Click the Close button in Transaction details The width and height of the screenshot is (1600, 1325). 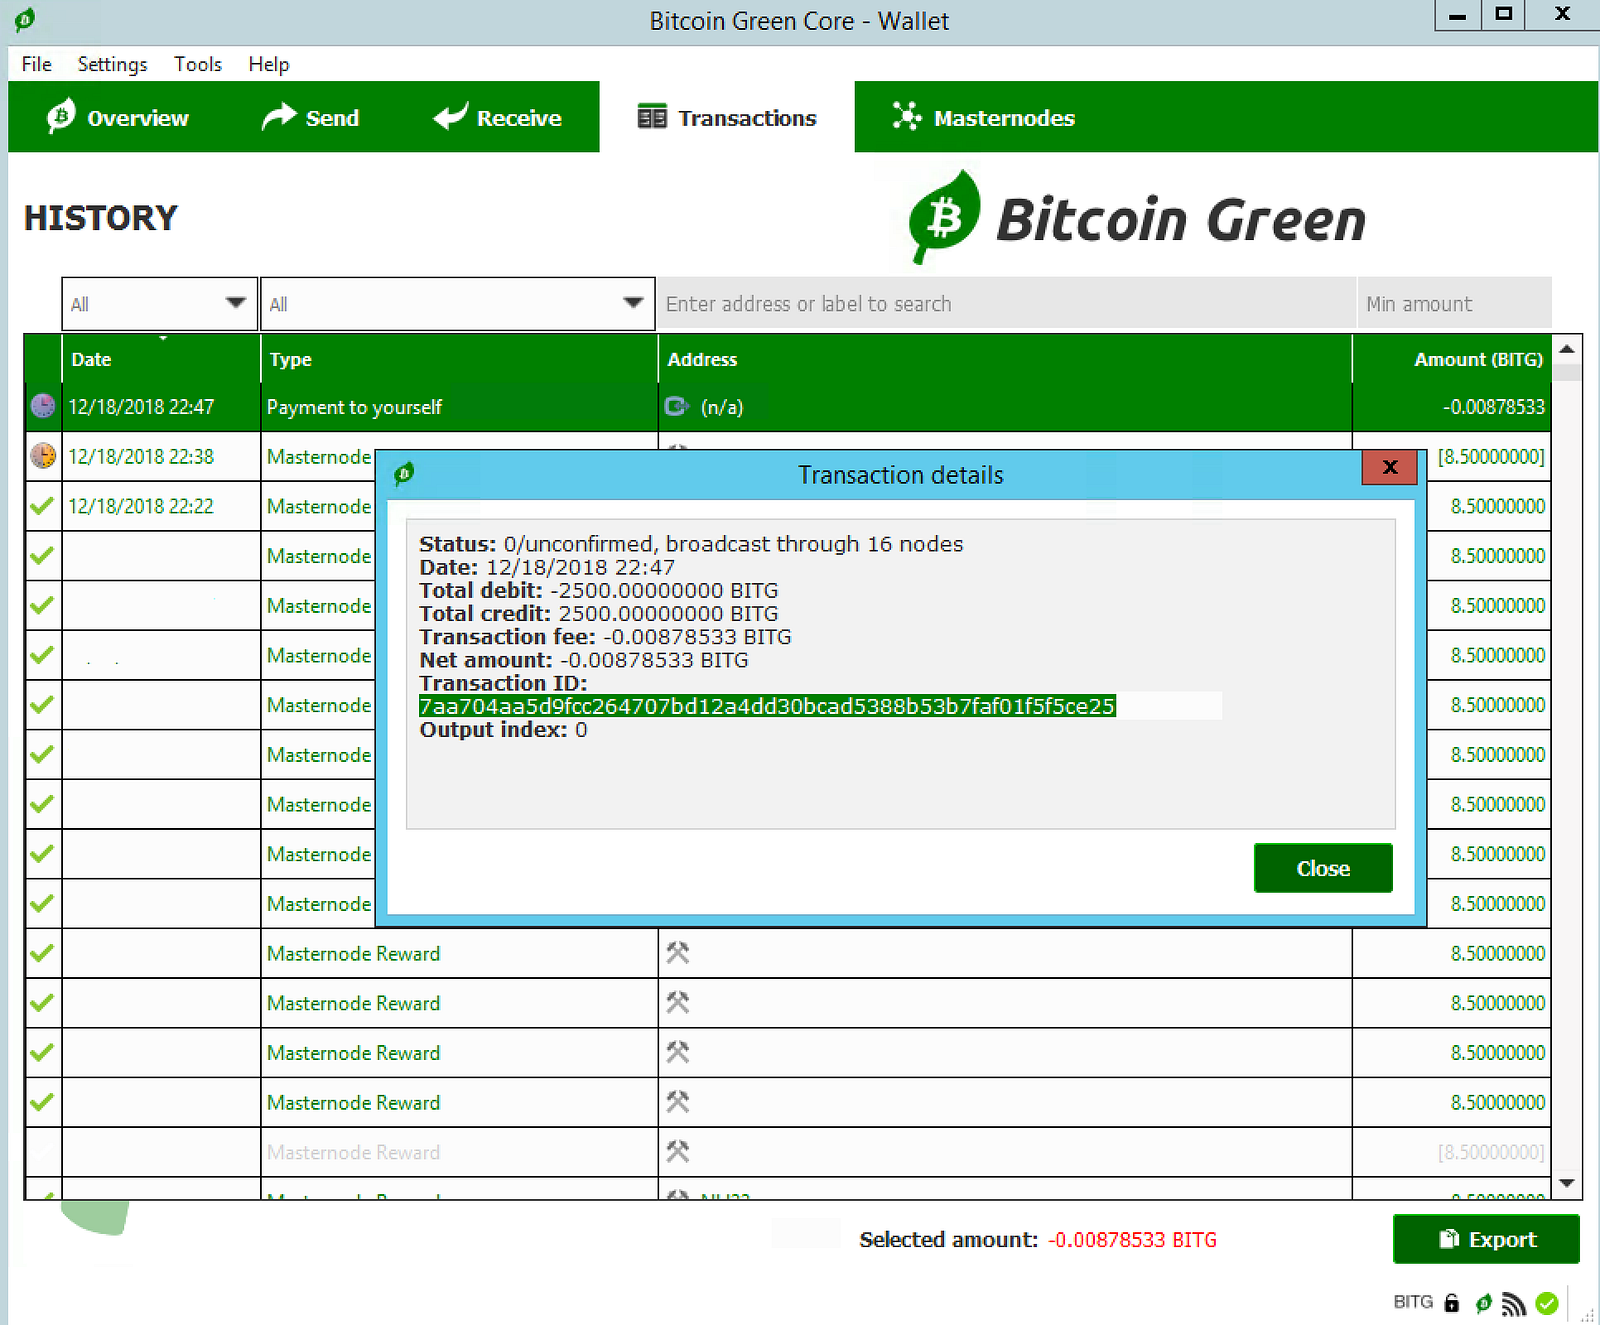pos(1323,868)
